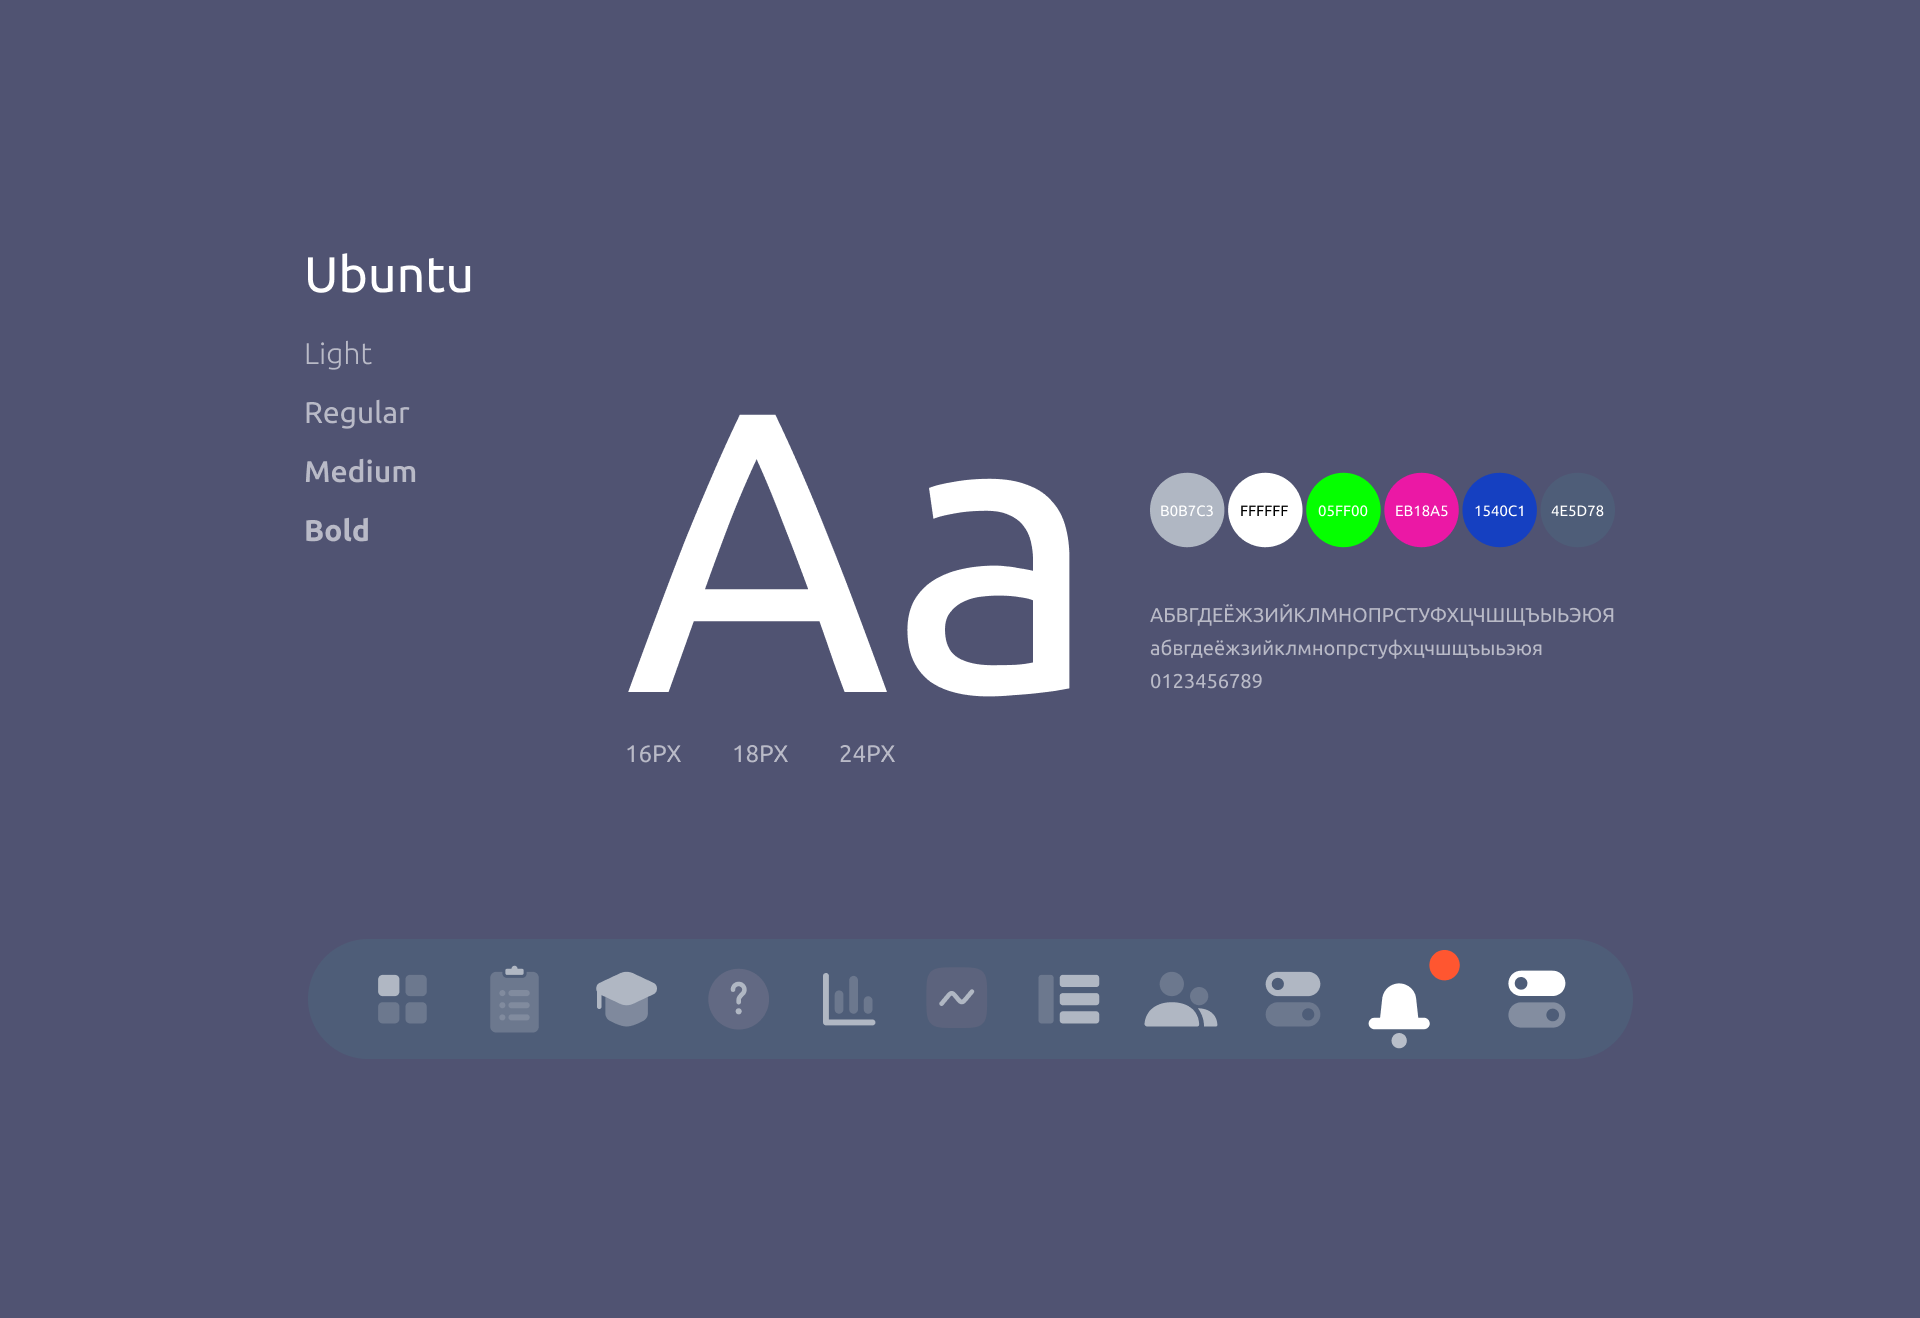
Task: Click the white highlighted toggle switches icon
Action: (x=1536, y=999)
